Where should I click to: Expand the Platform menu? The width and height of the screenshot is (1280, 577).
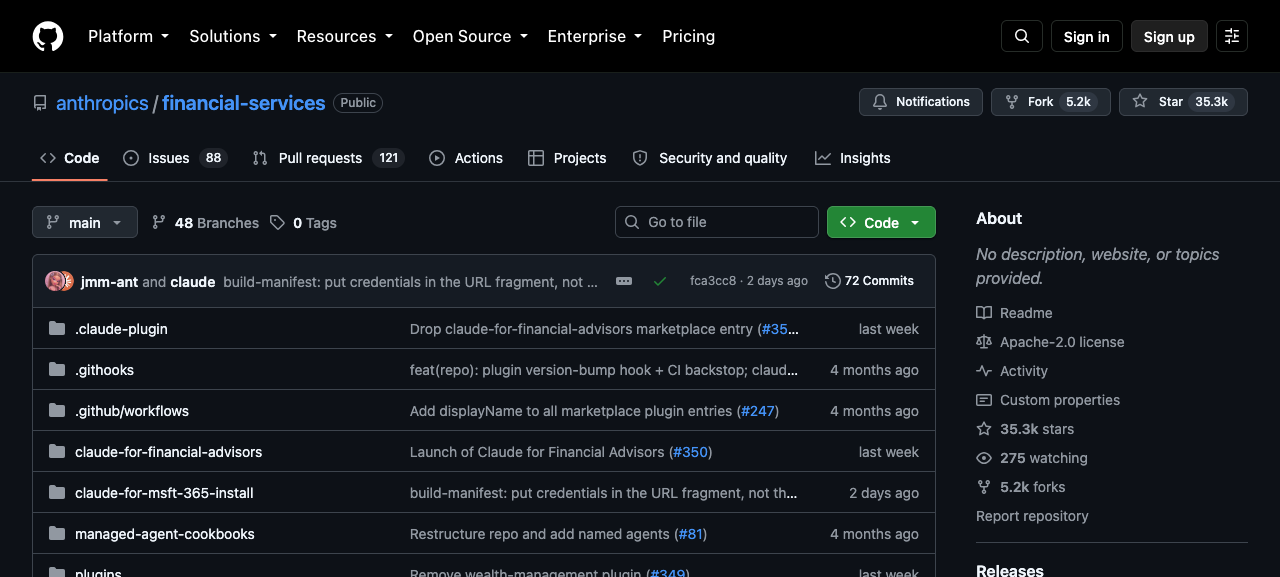click(x=128, y=36)
